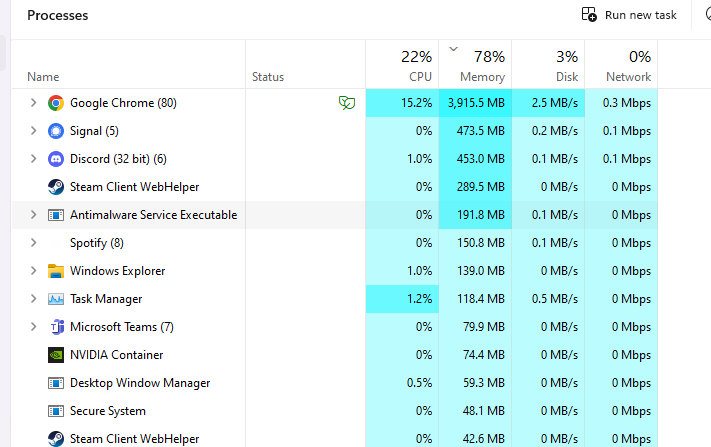This screenshot has height=447, width=711.
Task: Select the Secure System process name
Action: click(x=108, y=411)
